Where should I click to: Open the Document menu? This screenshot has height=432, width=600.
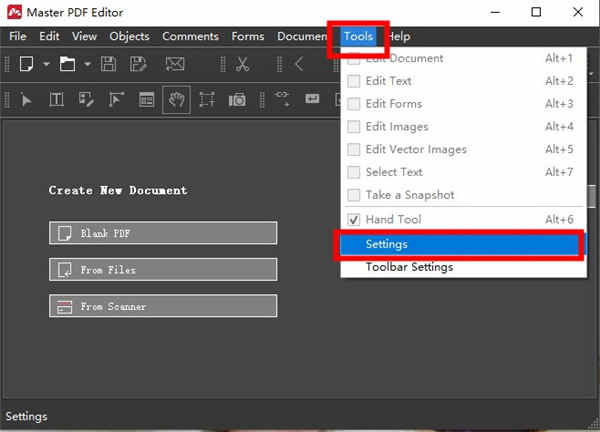pos(302,36)
